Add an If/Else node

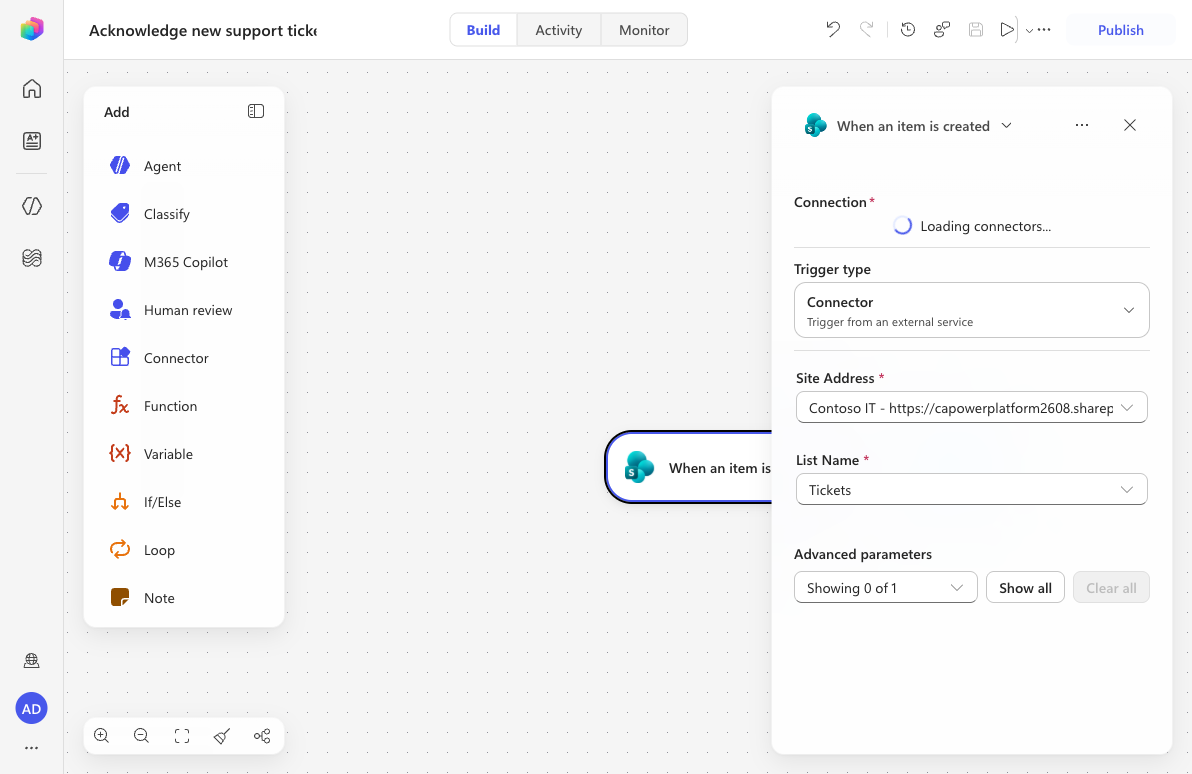184,502
